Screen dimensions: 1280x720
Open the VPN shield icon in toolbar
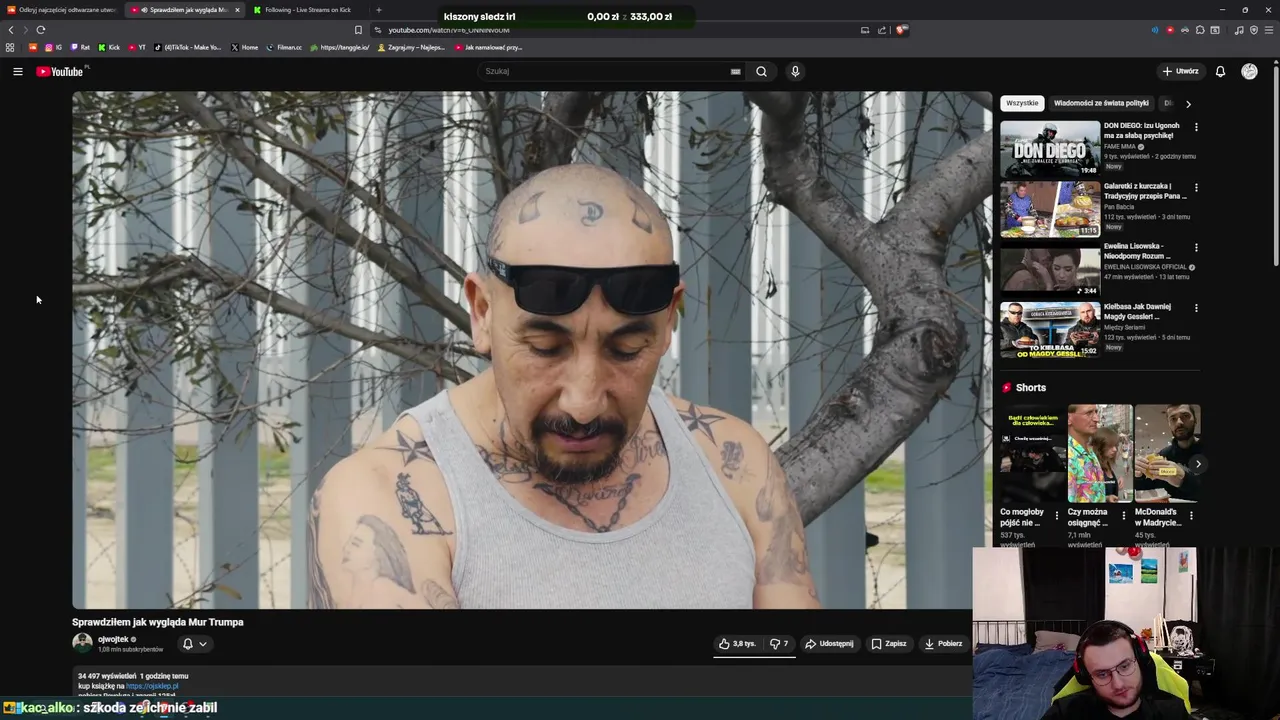(1254, 30)
